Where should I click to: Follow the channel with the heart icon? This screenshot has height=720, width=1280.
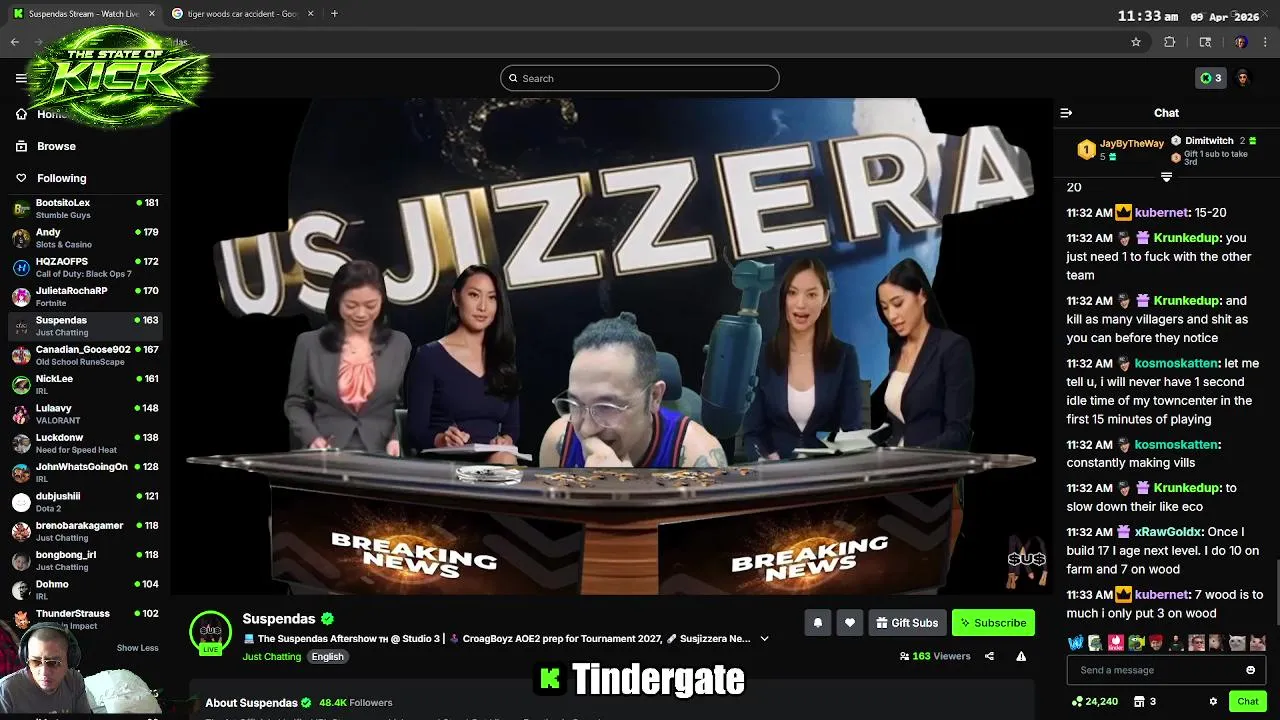850,623
